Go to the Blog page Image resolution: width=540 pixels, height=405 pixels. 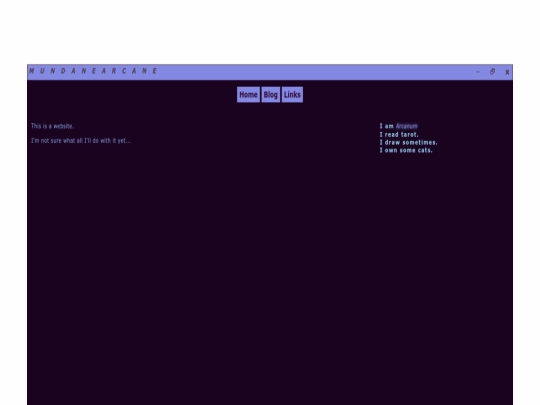pos(271,95)
